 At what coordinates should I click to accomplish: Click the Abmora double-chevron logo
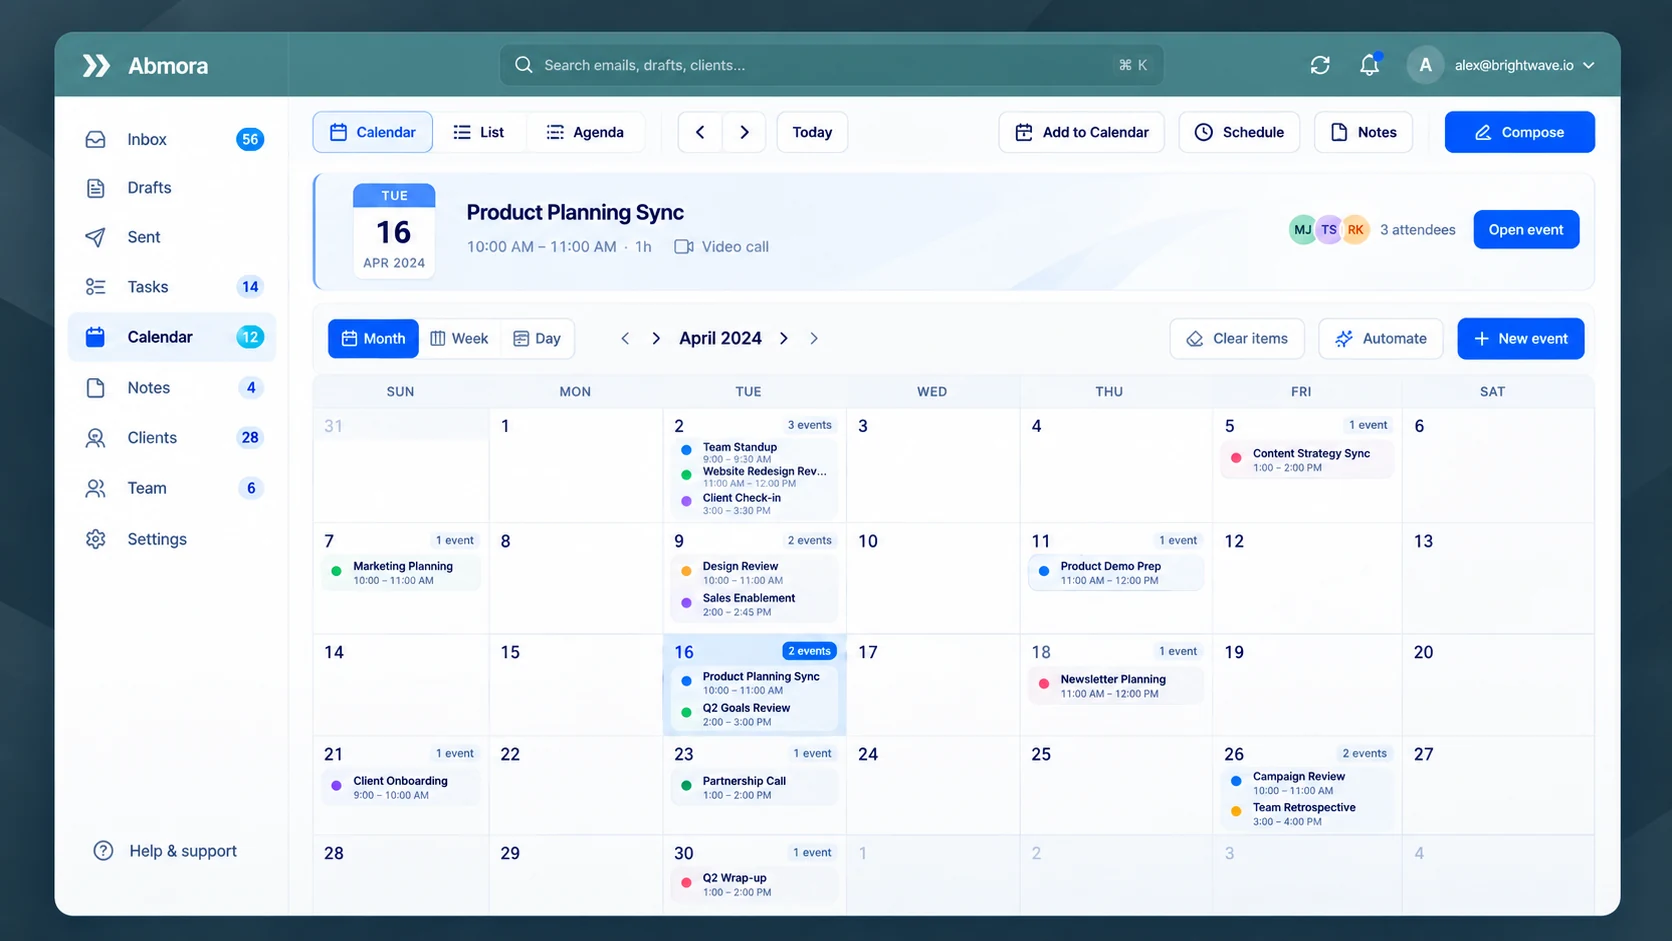pos(96,65)
